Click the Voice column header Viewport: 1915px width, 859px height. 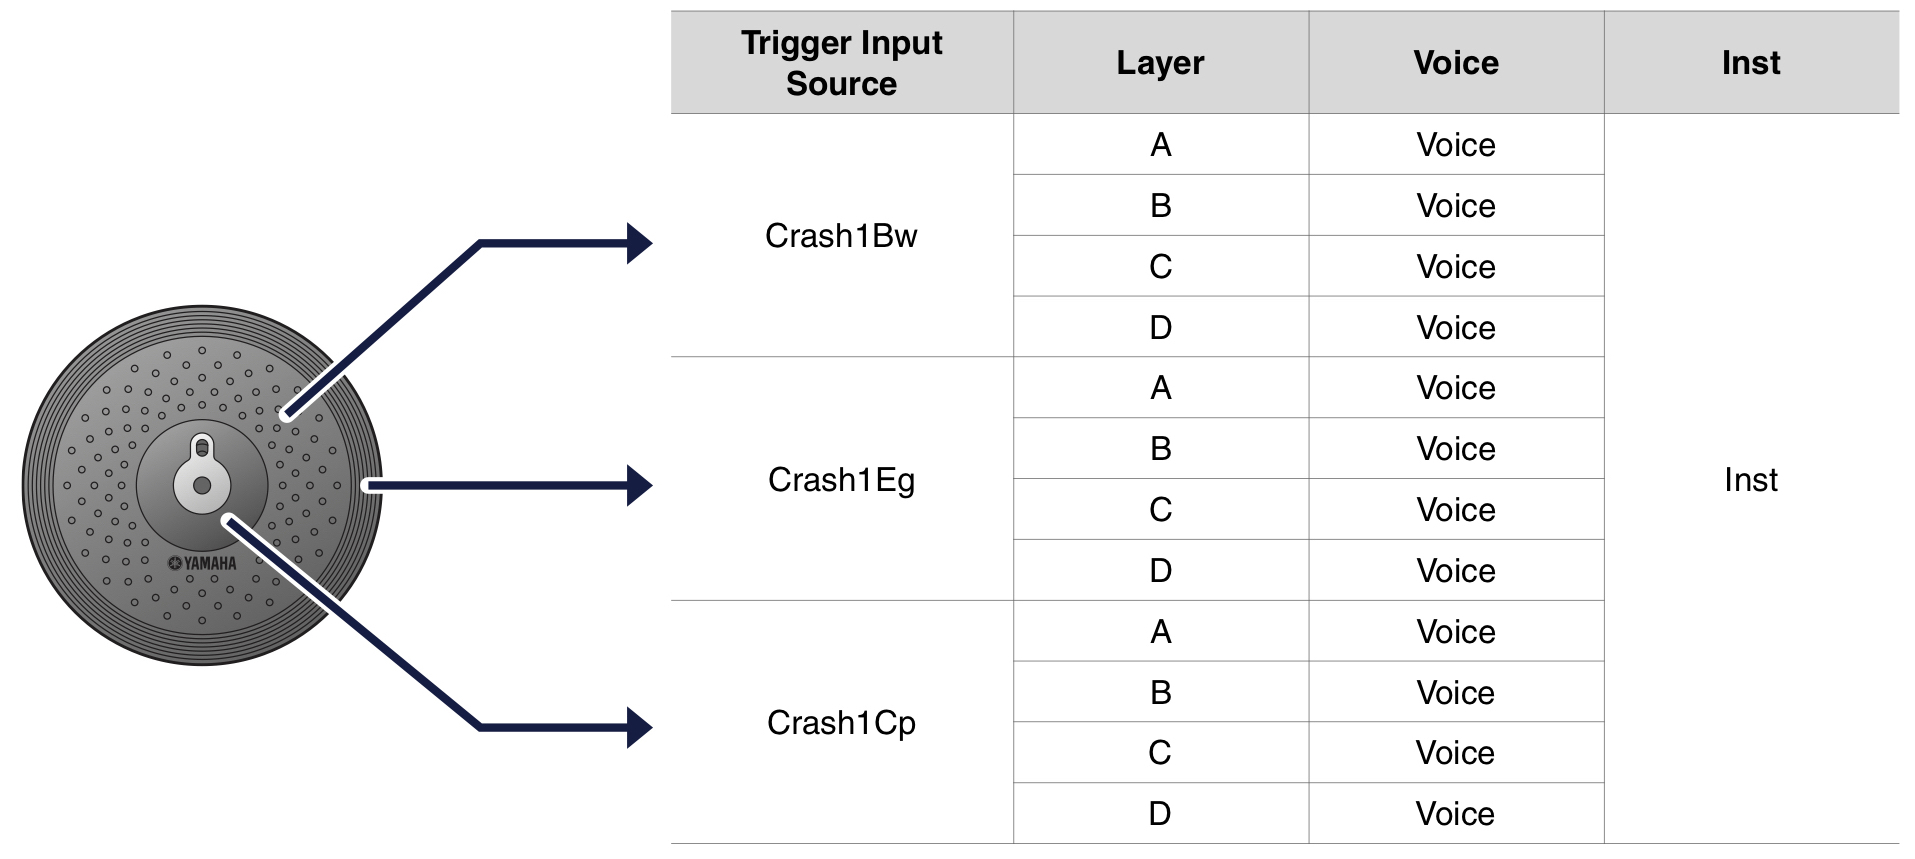tap(1455, 63)
